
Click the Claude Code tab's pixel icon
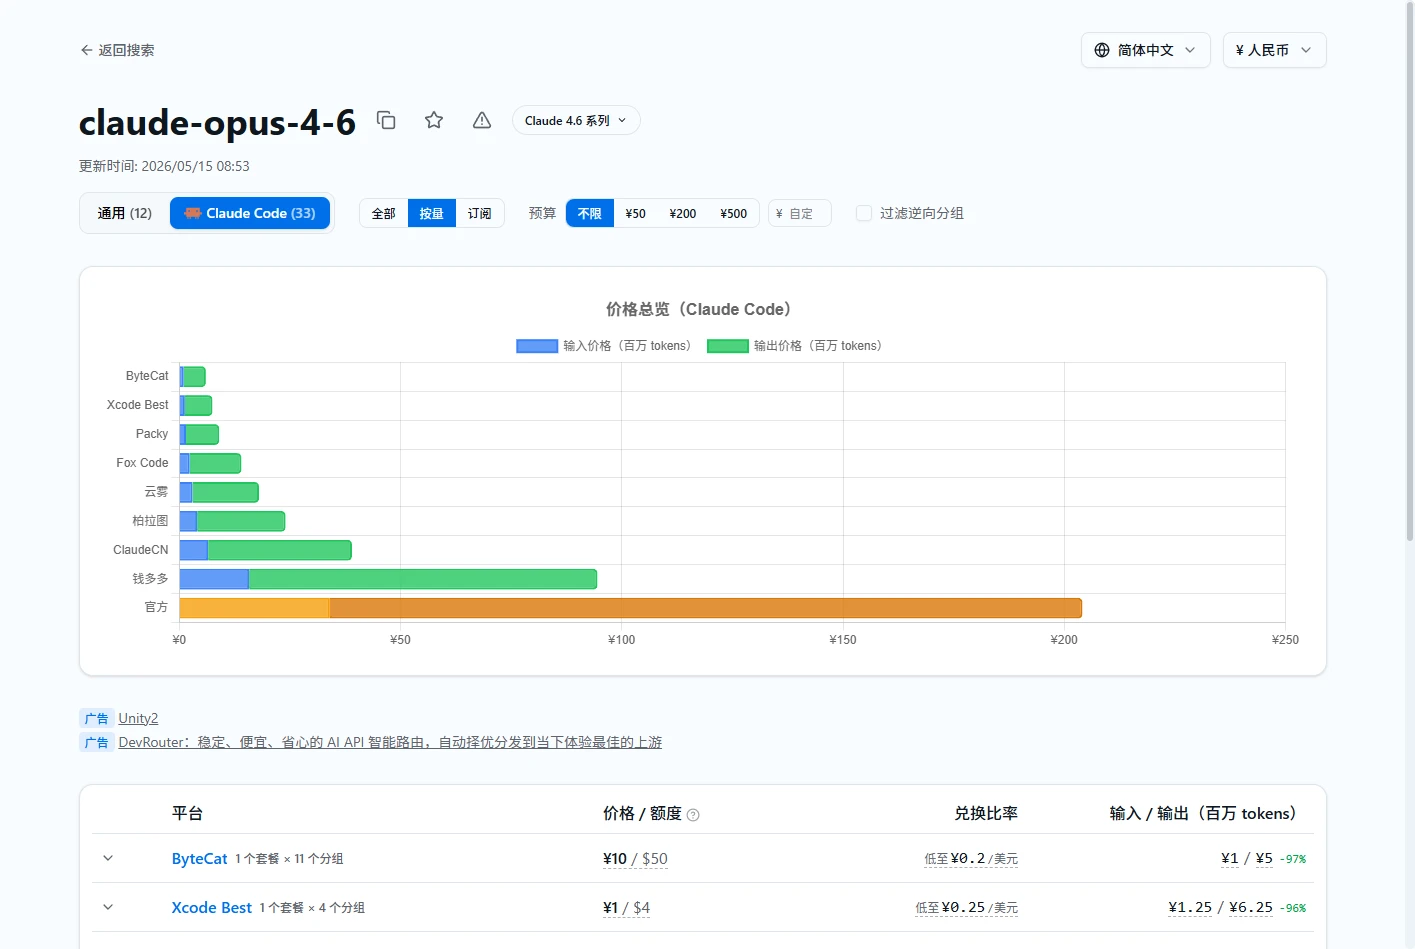tap(192, 213)
